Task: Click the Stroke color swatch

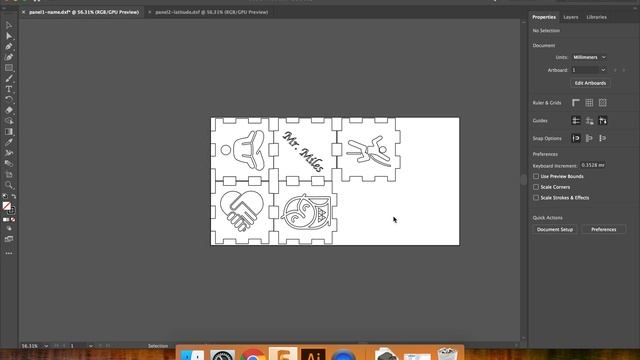Action: click(11, 211)
